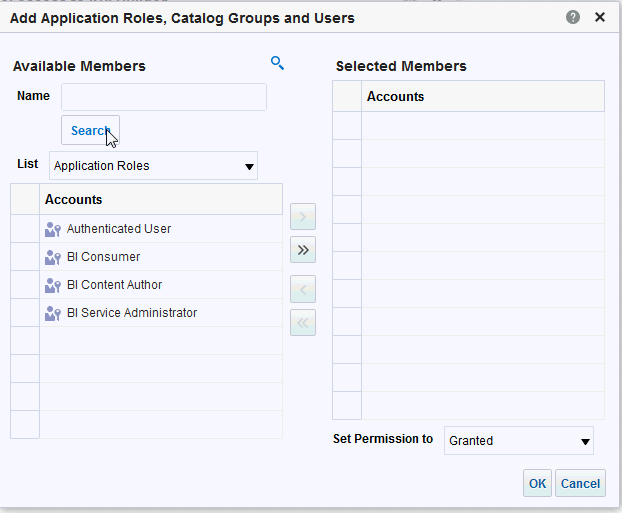
Task: Click the BI Consumer role icon
Action: coord(53,257)
